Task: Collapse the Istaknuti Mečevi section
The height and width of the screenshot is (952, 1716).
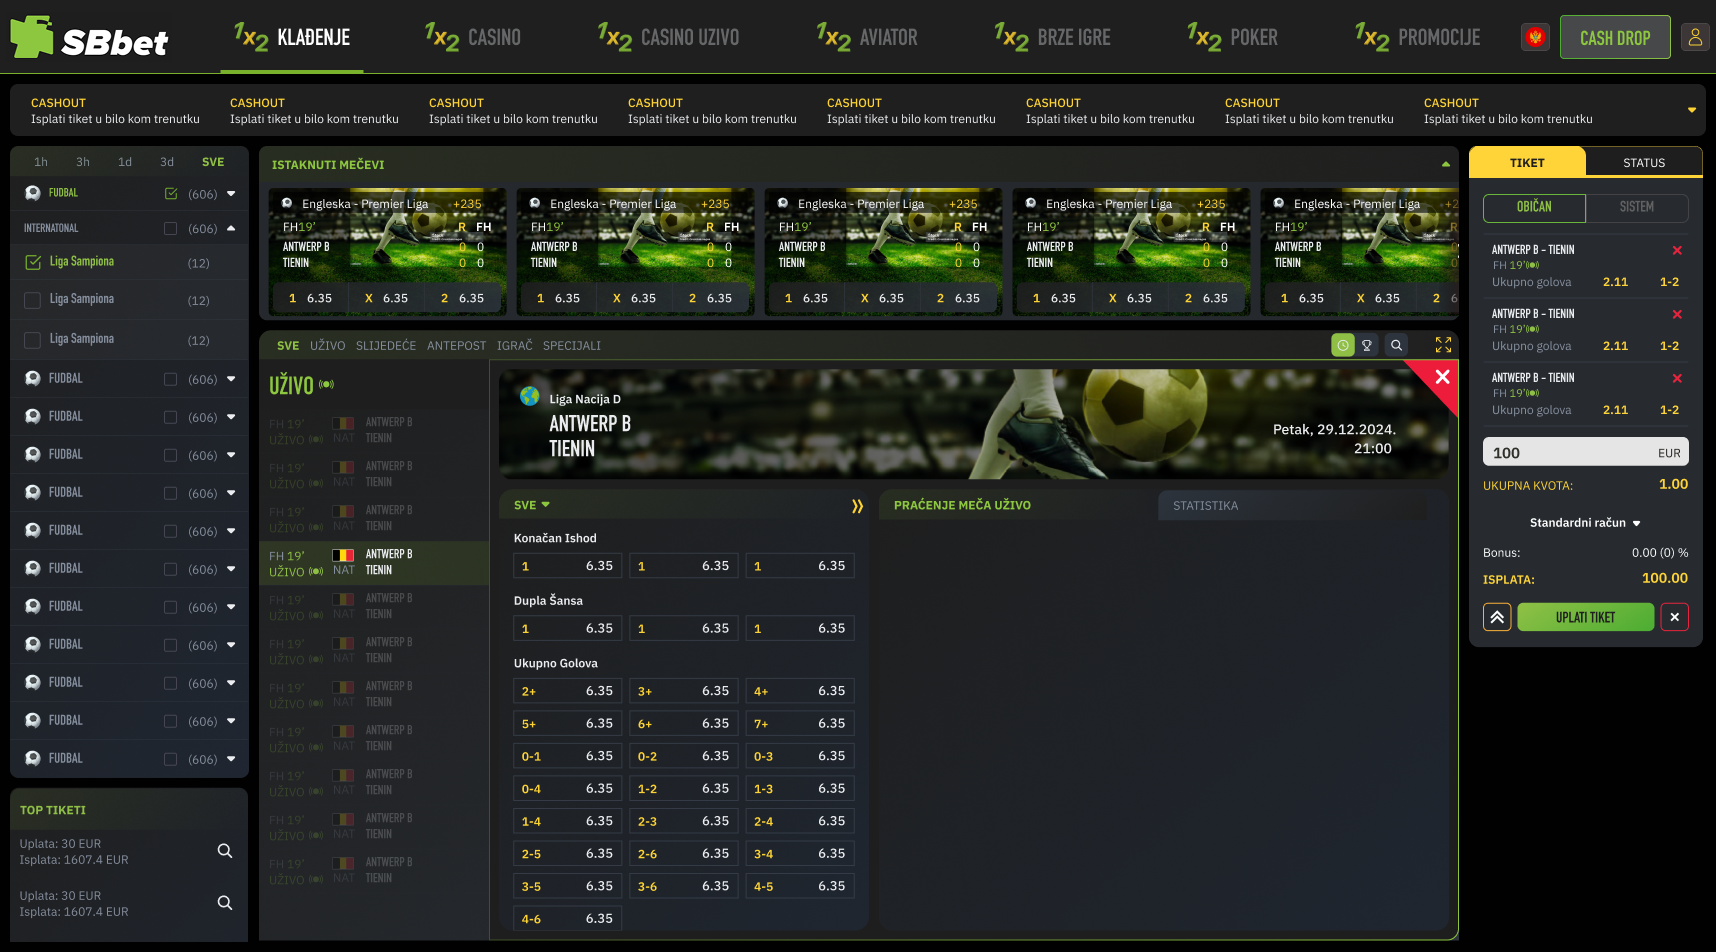Action: pos(1445,164)
